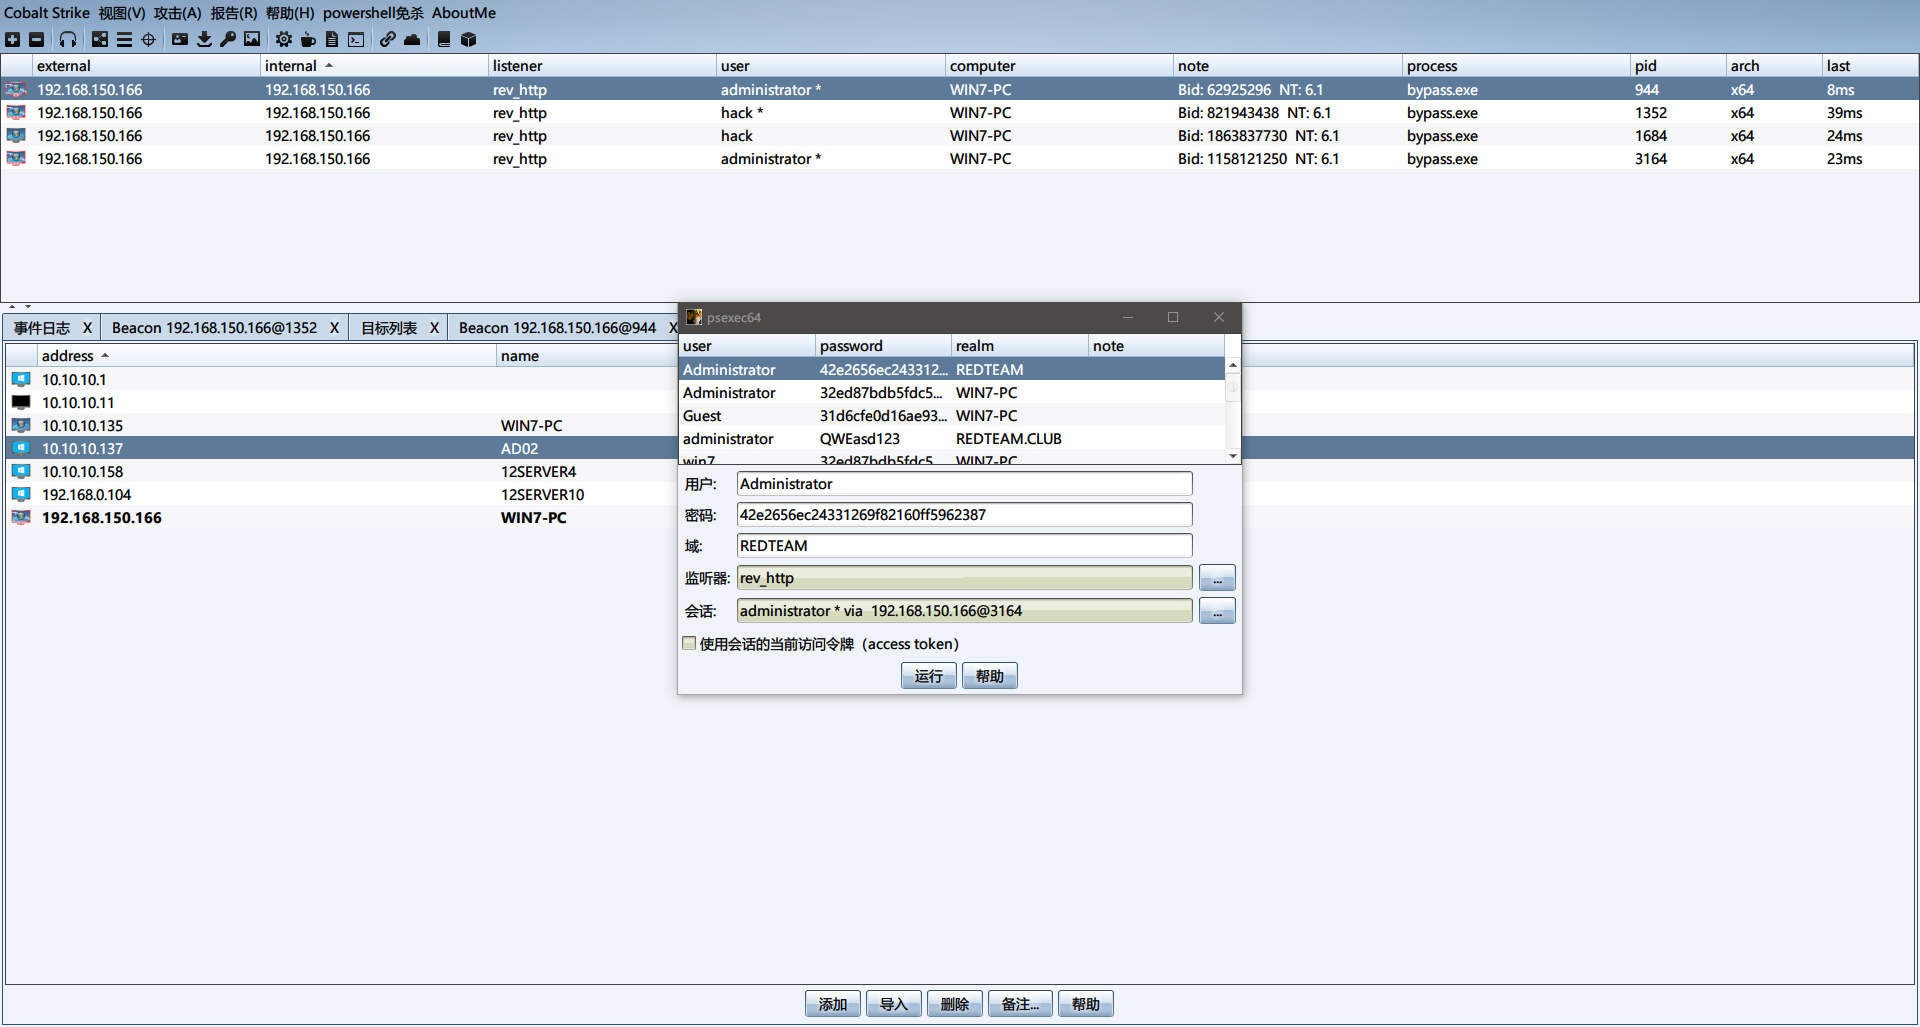Click the beacon icon for pid 3164 row
This screenshot has width=1920, height=1027.
pyautogui.click(x=16, y=158)
